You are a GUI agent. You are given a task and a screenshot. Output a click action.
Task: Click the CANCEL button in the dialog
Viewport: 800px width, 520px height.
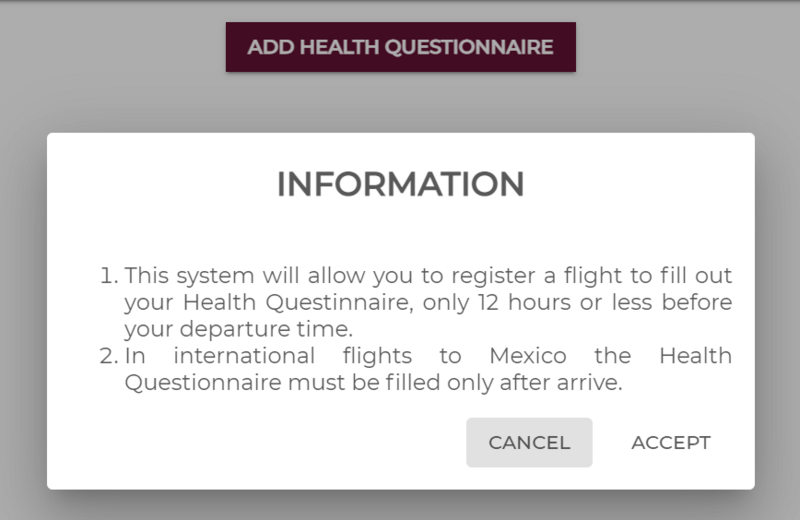point(529,442)
